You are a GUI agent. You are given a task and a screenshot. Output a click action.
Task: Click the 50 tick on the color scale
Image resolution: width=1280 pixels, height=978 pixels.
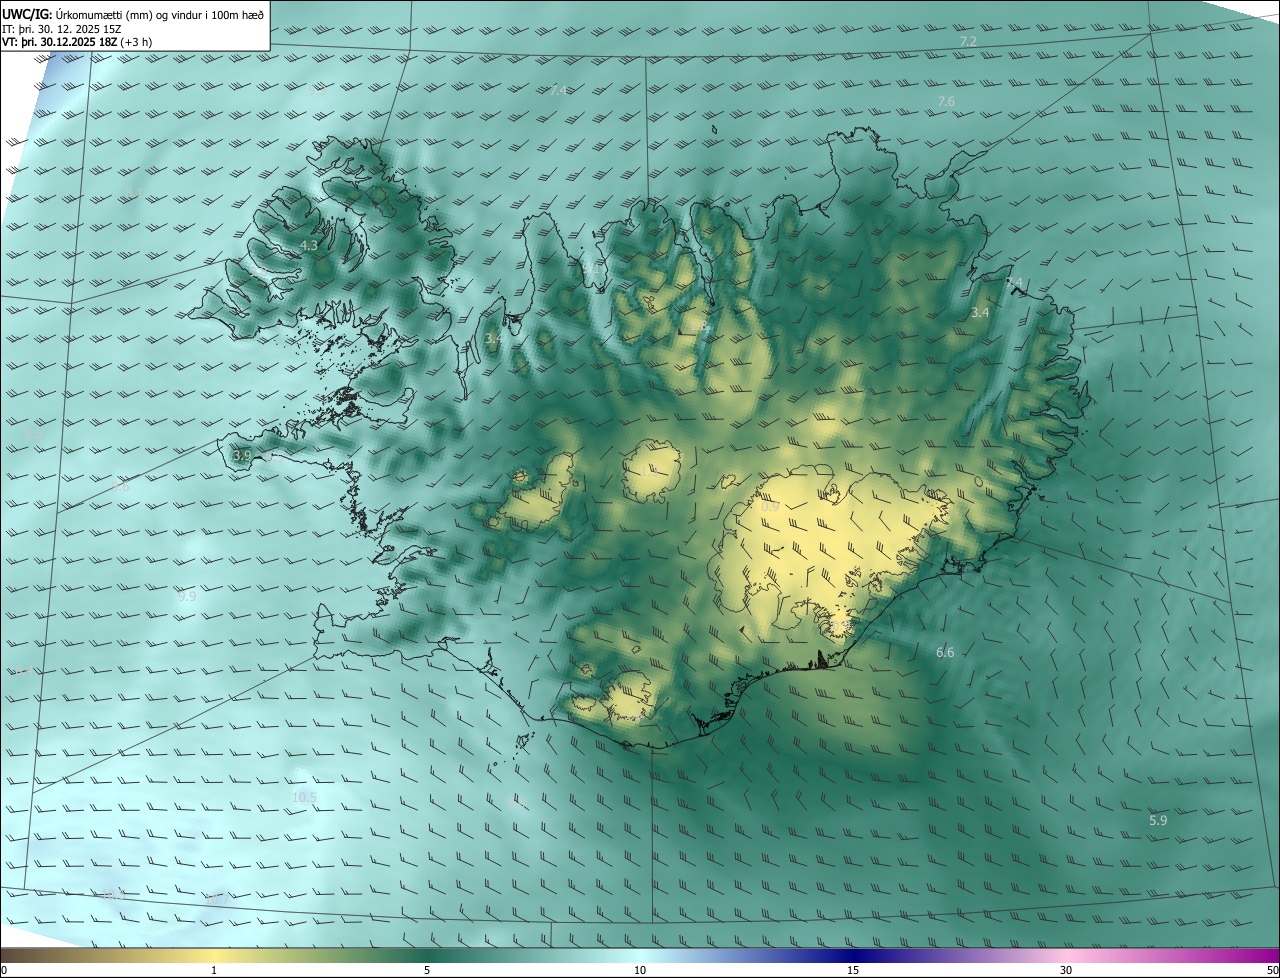pos(1272,970)
